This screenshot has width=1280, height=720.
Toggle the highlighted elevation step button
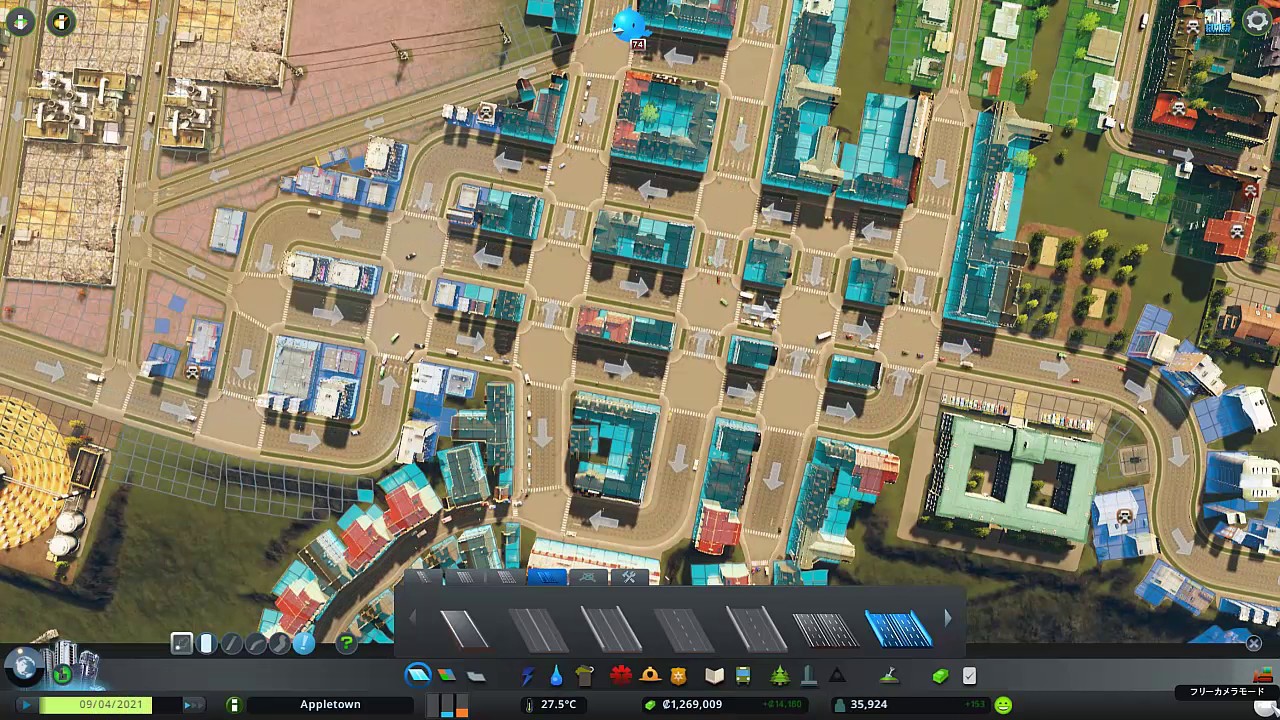(206, 644)
